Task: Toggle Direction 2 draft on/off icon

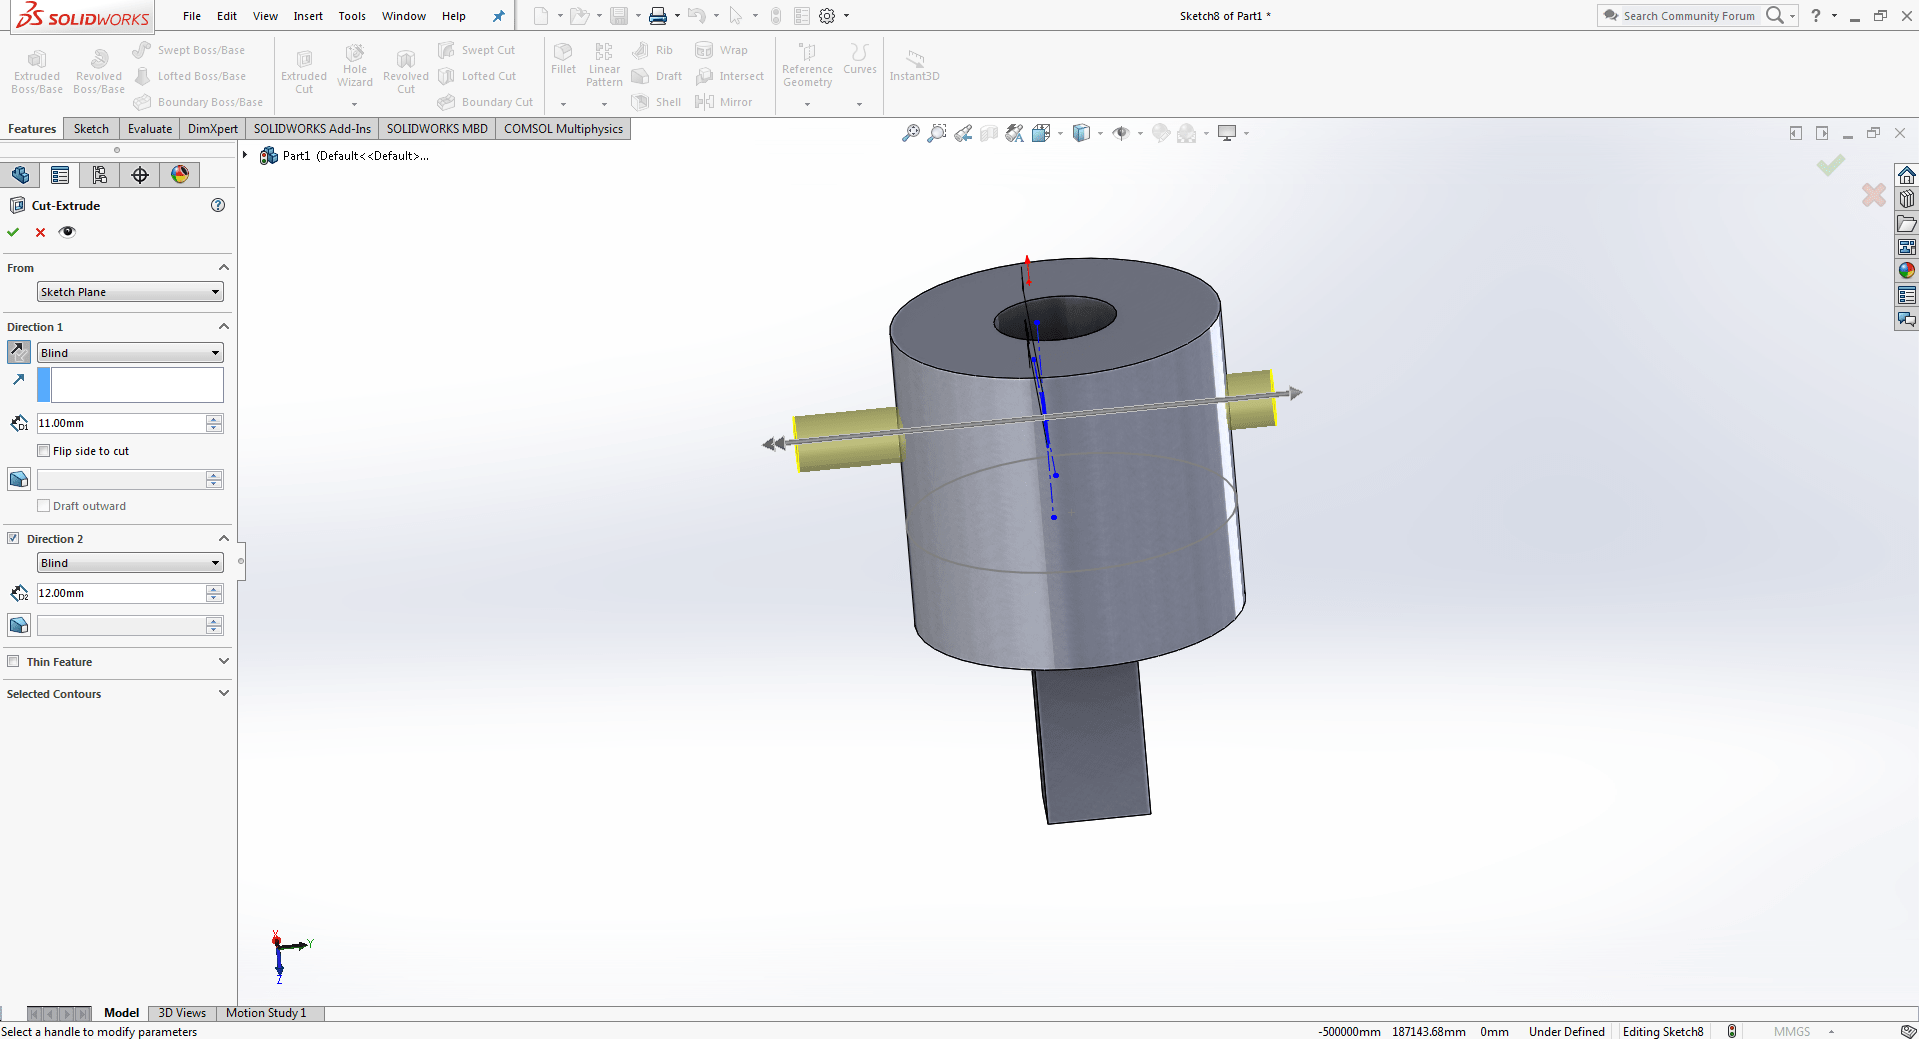Action: click(19, 625)
